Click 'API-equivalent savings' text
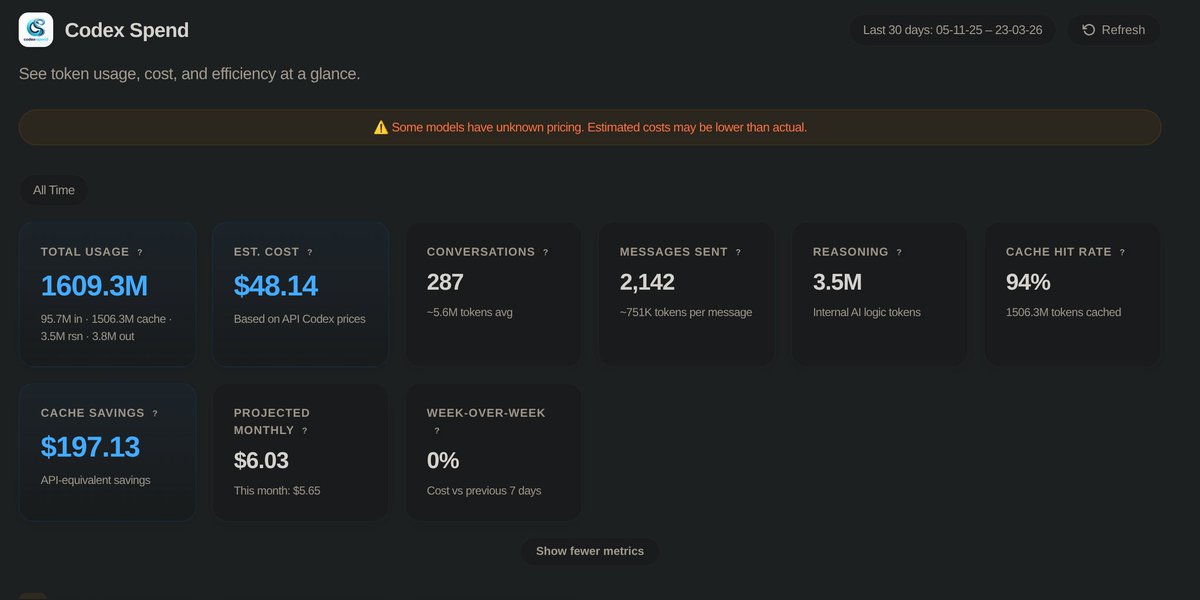This screenshot has width=1200, height=600. [96, 480]
